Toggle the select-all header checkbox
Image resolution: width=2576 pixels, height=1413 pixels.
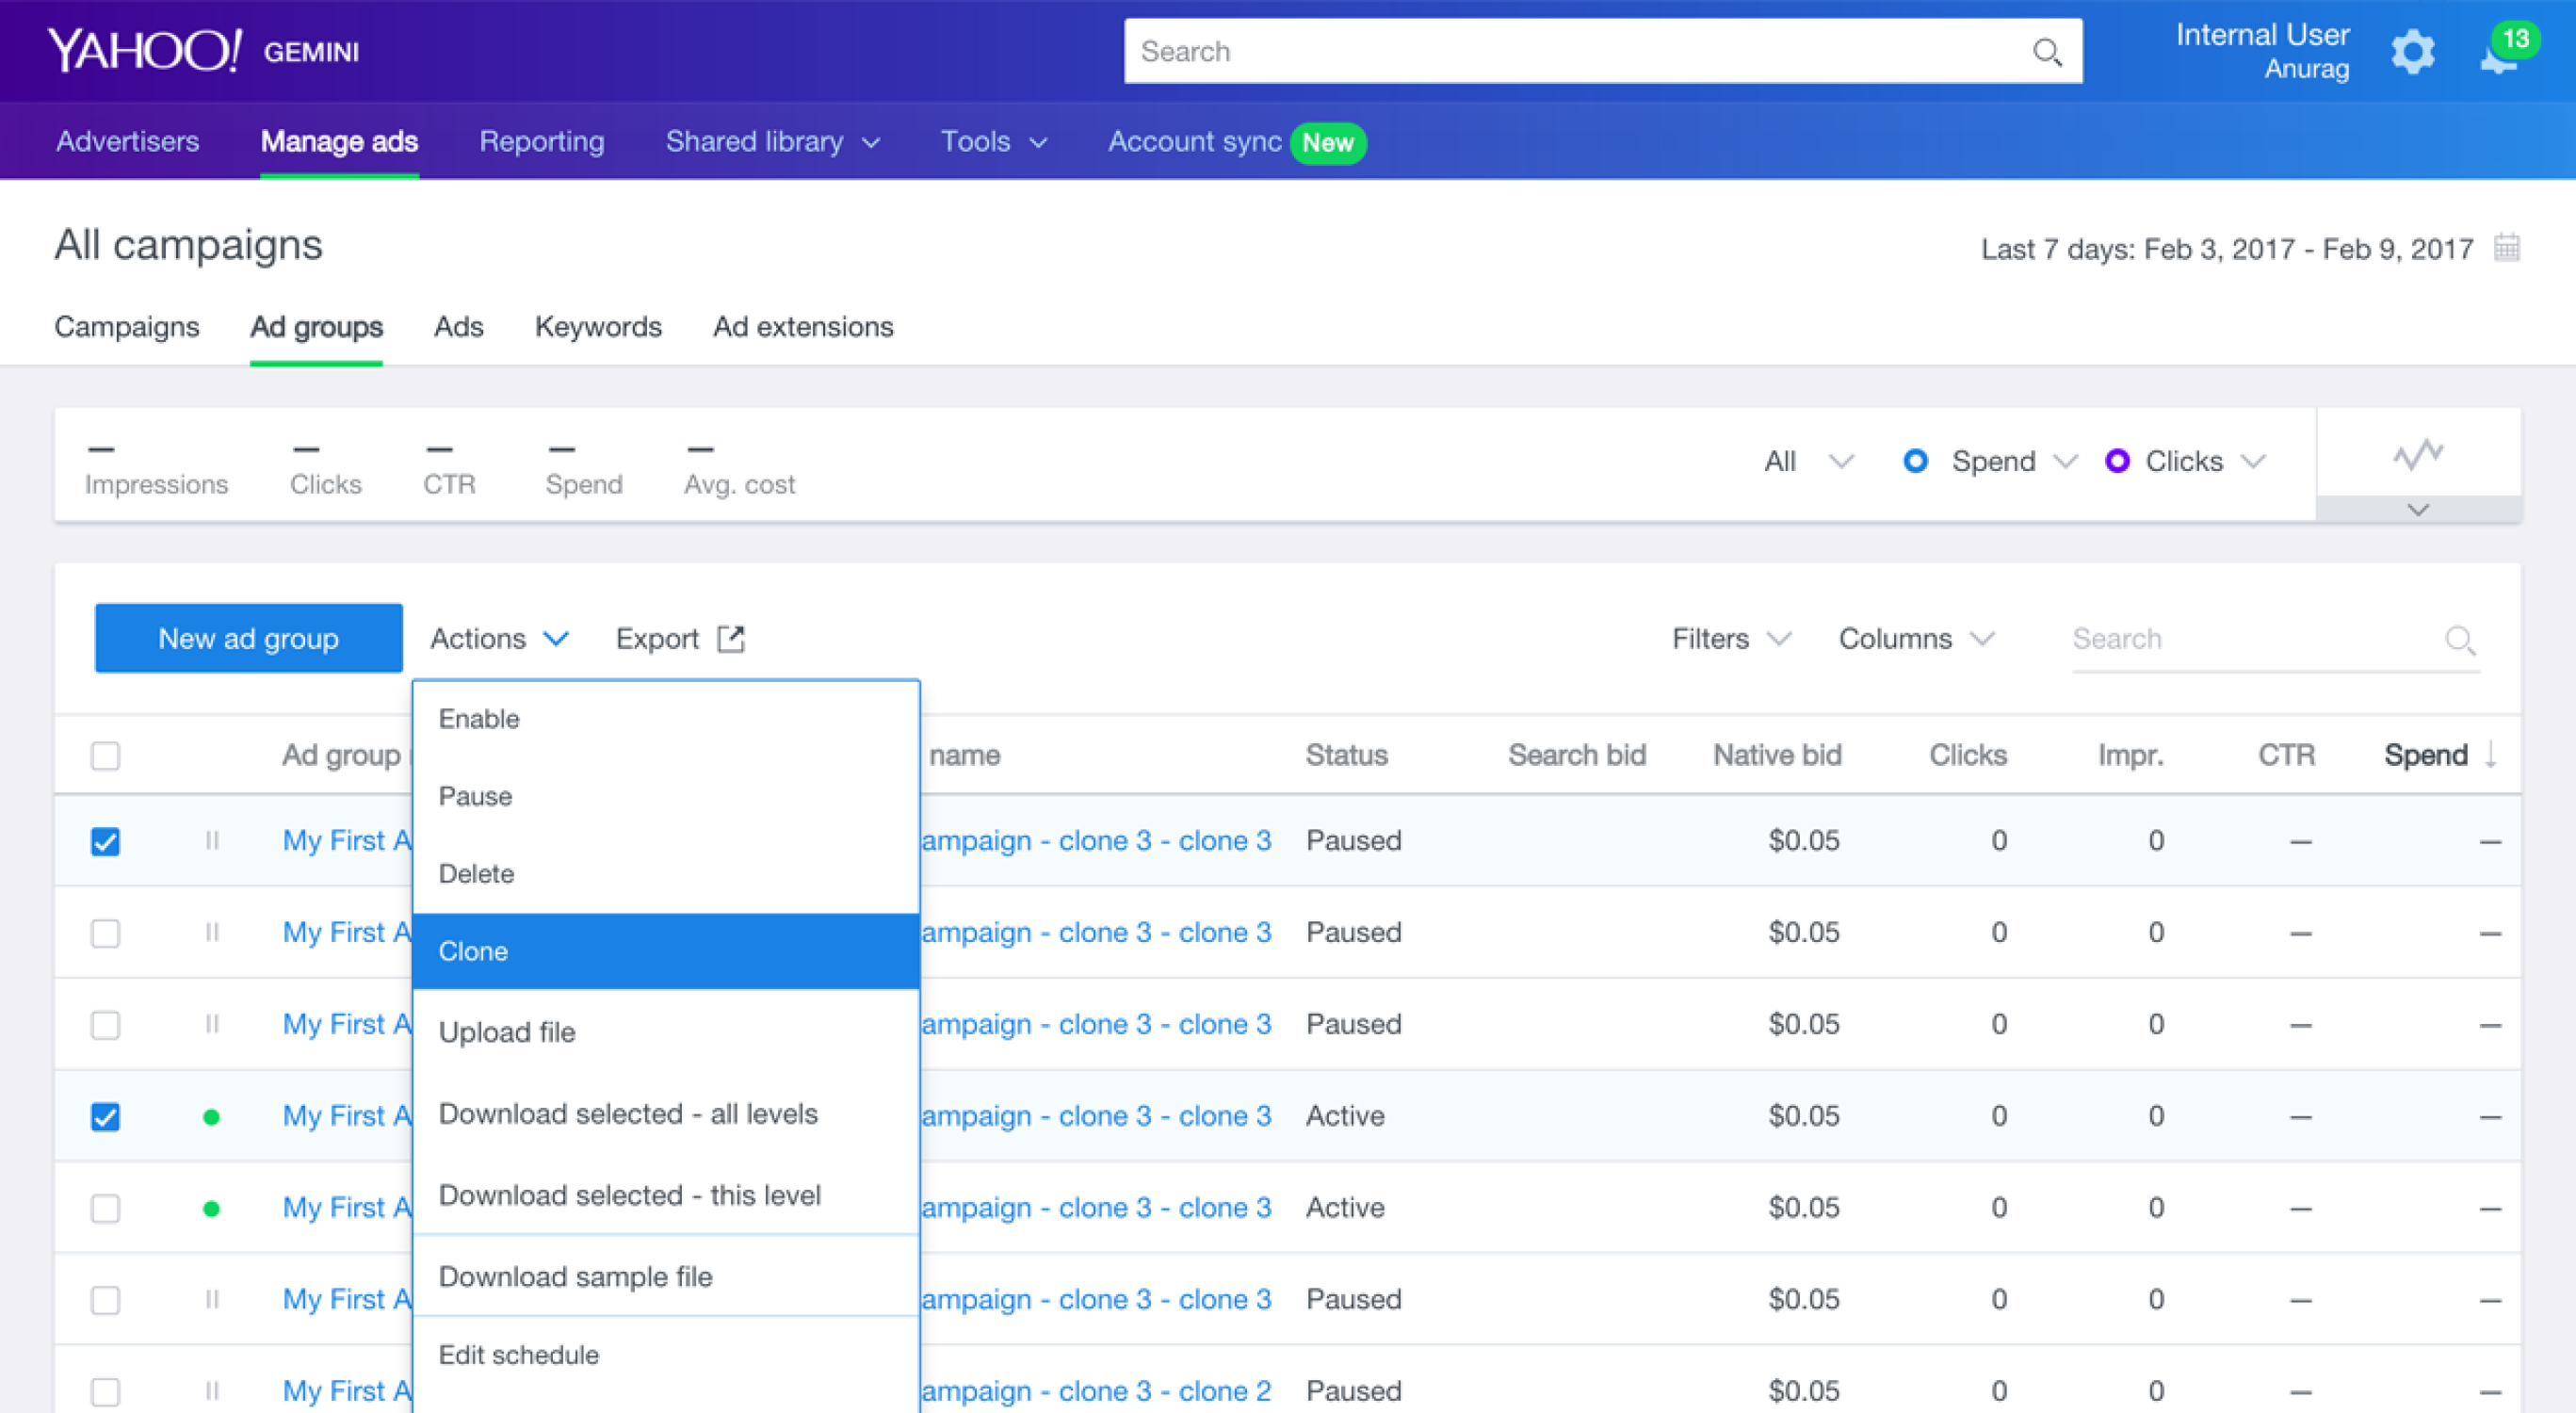tap(105, 755)
